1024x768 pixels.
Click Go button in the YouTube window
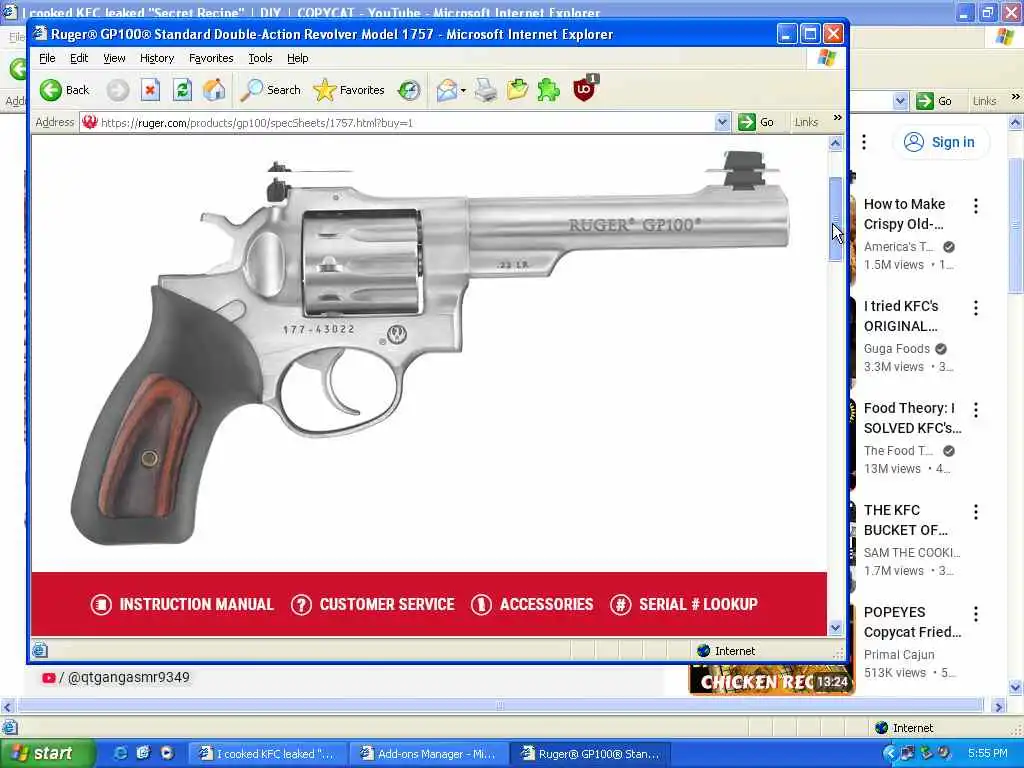point(934,101)
